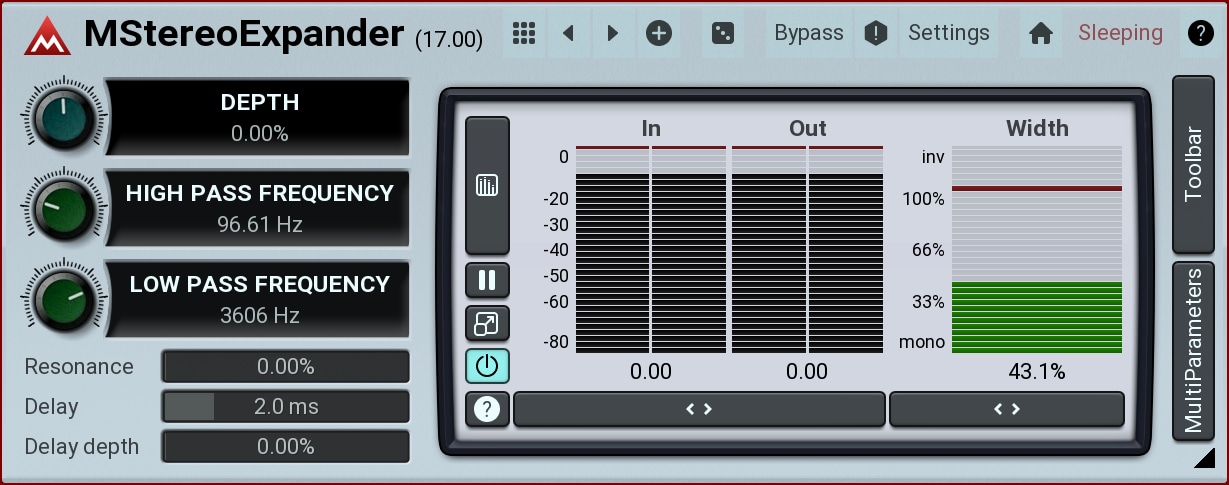Click the randomize dice icon
Screen dimensions: 1229x485
pos(721,33)
